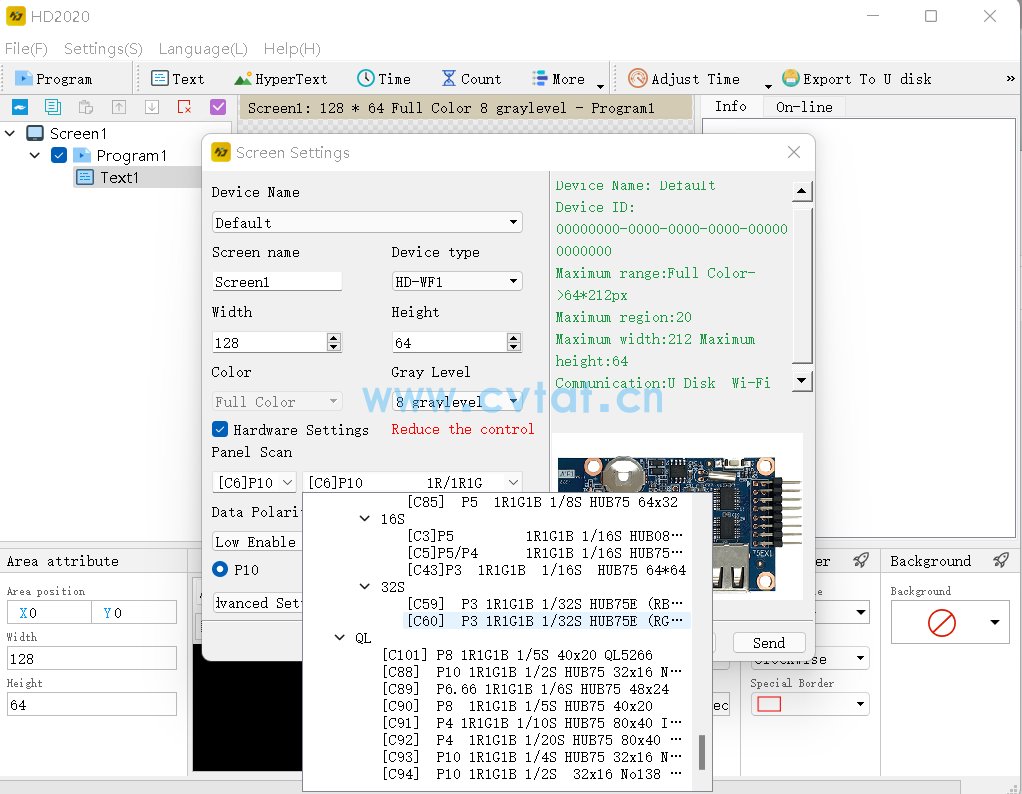Open the Adjust Time dropdown arrow

tap(768, 86)
